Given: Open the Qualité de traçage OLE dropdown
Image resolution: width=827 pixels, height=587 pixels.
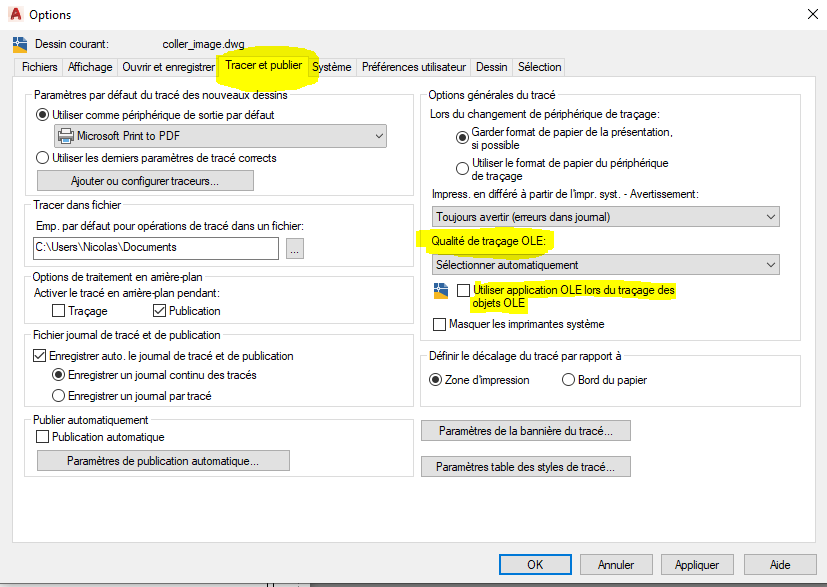Looking at the screenshot, I should point(606,265).
